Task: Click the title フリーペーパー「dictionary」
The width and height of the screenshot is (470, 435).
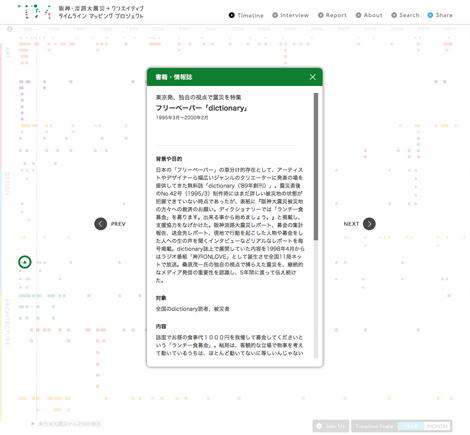Action: (202, 108)
